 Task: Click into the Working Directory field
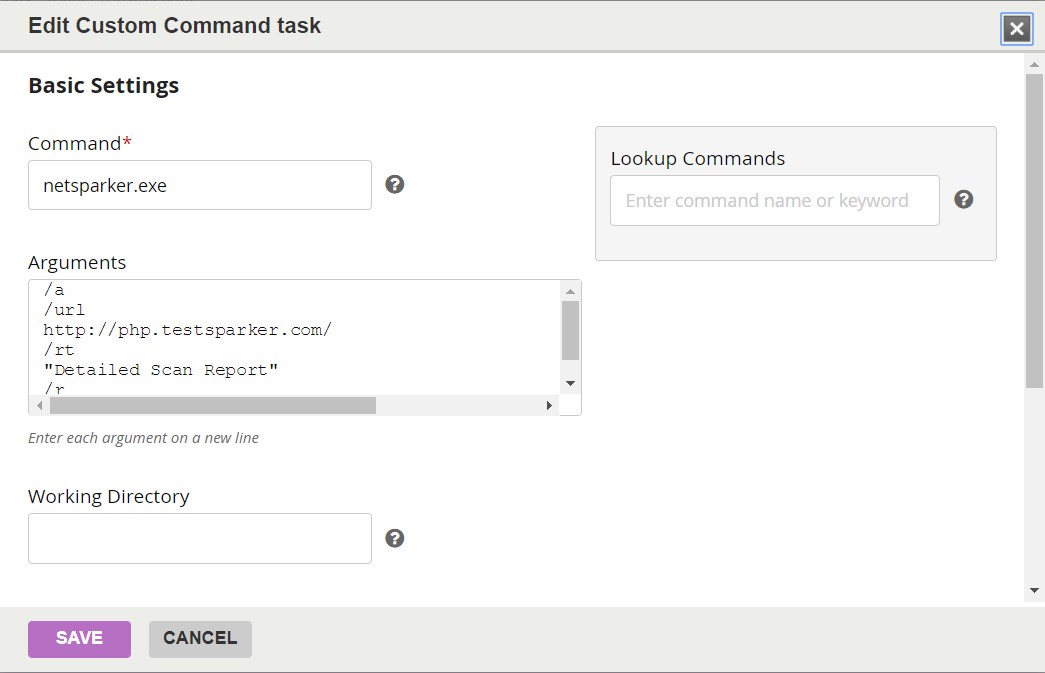point(200,539)
